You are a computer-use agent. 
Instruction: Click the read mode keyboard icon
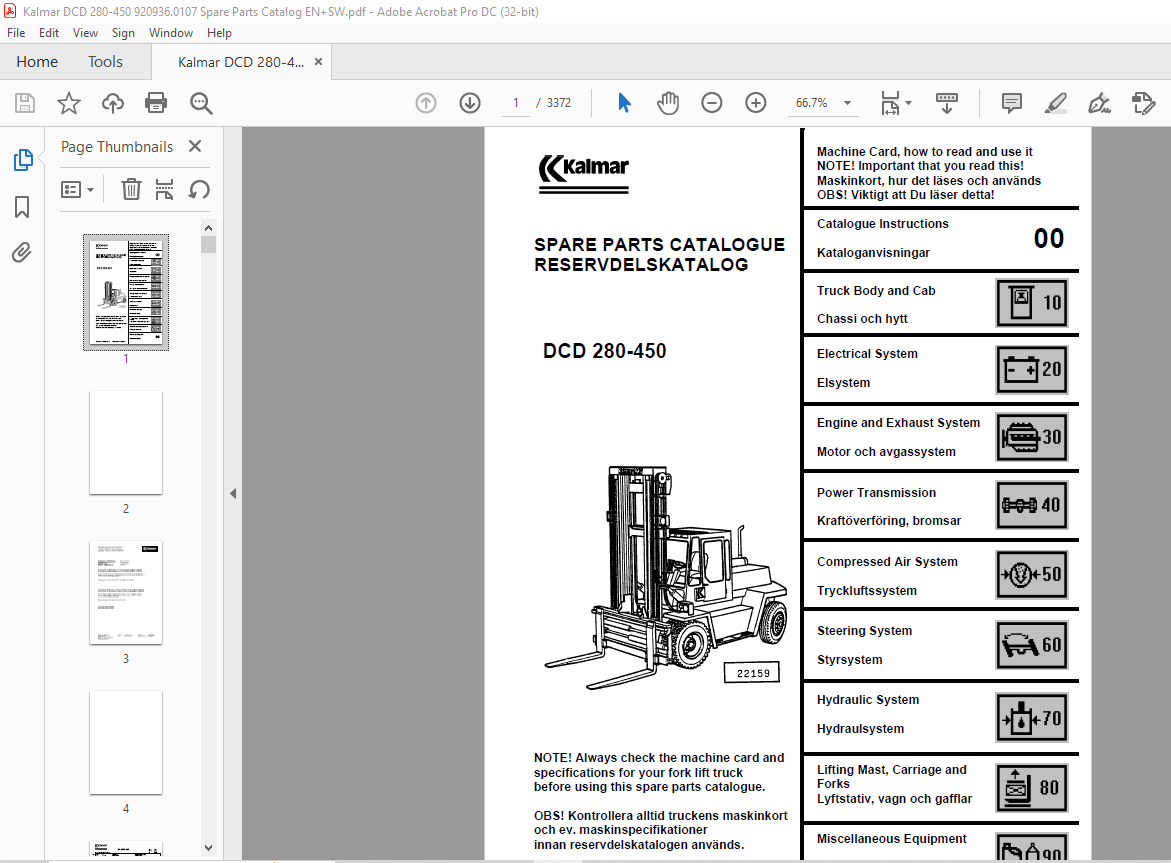(x=947, y=103)
